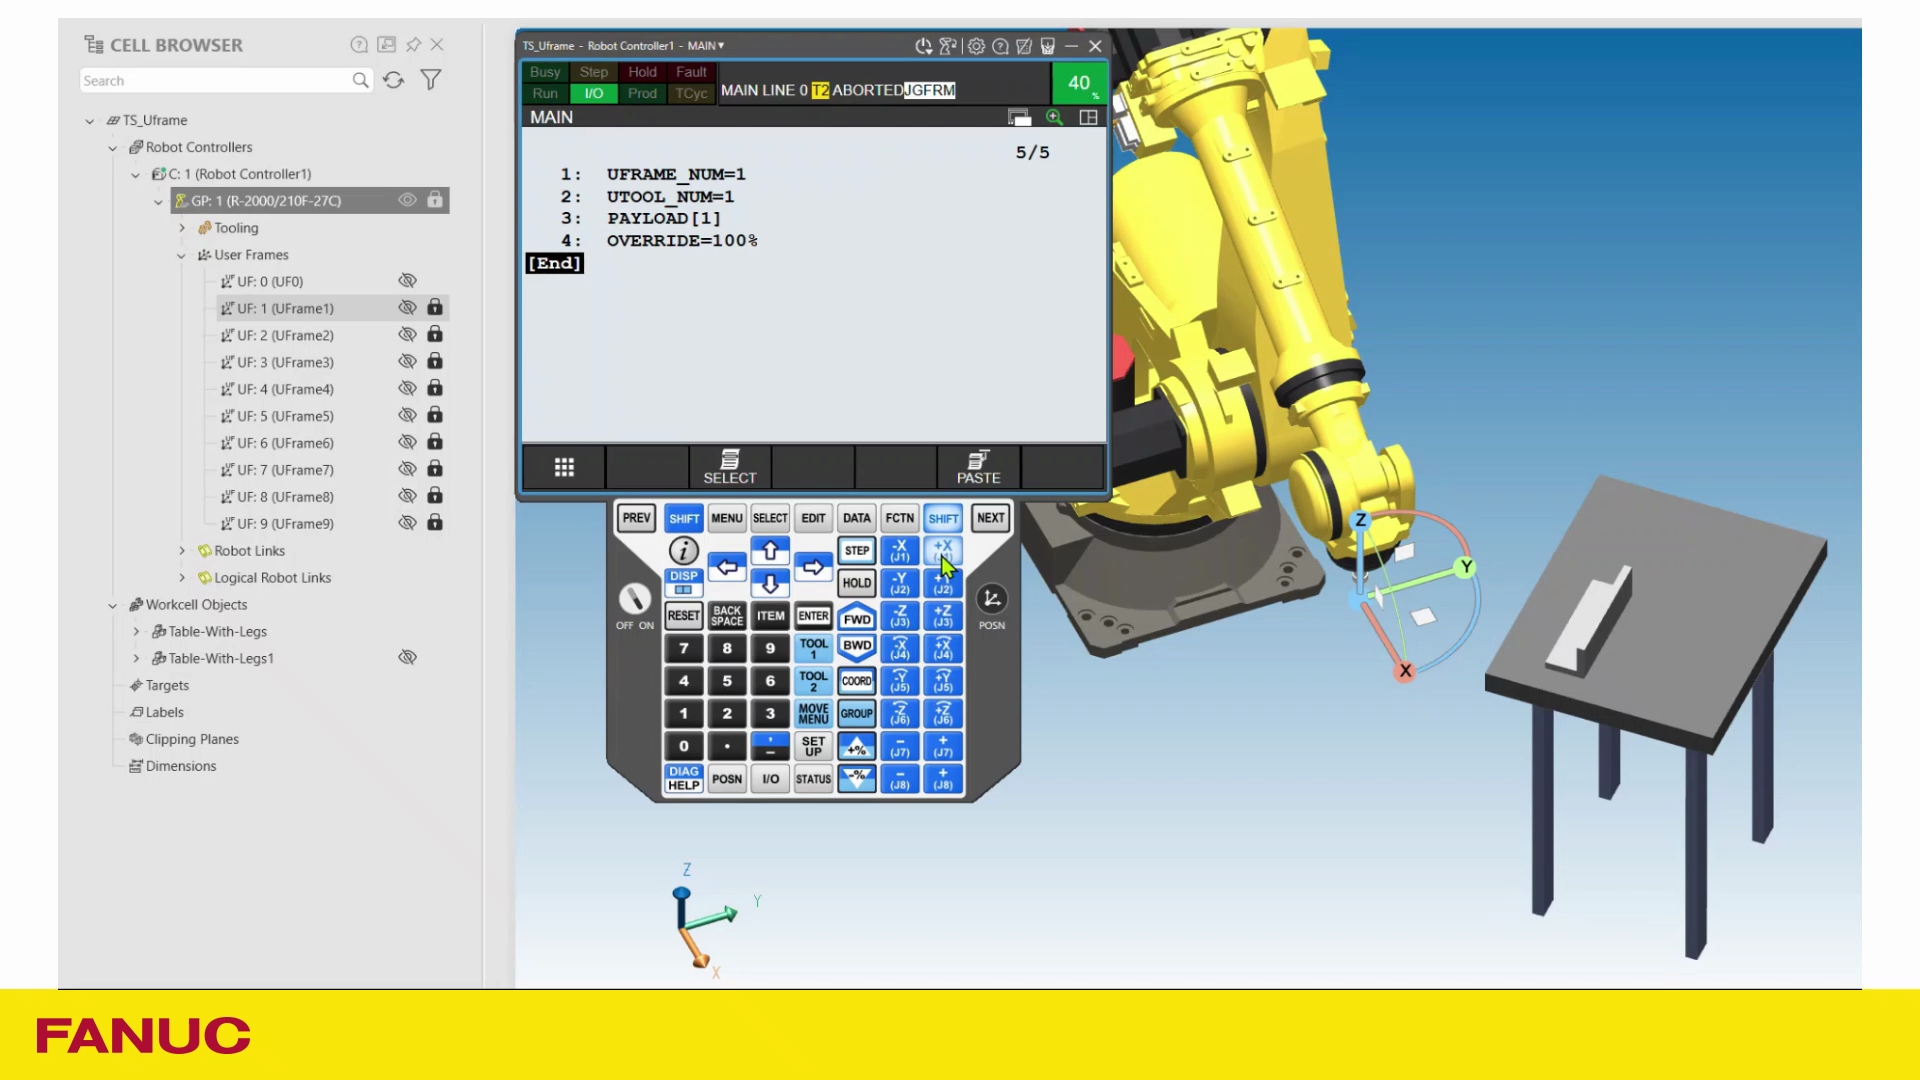
Task: Click the SELECT softkey on pendant screen
Action: pyautogui.click(x=730, y=467)
